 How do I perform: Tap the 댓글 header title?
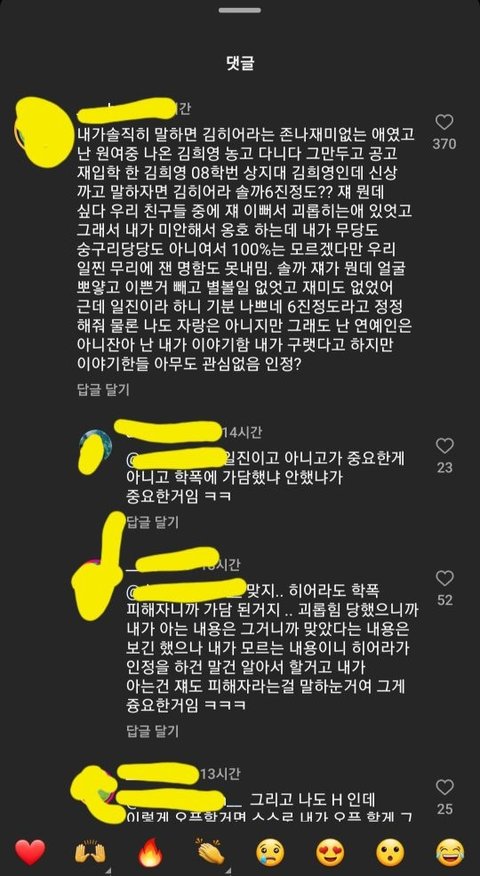coord(240,64)
